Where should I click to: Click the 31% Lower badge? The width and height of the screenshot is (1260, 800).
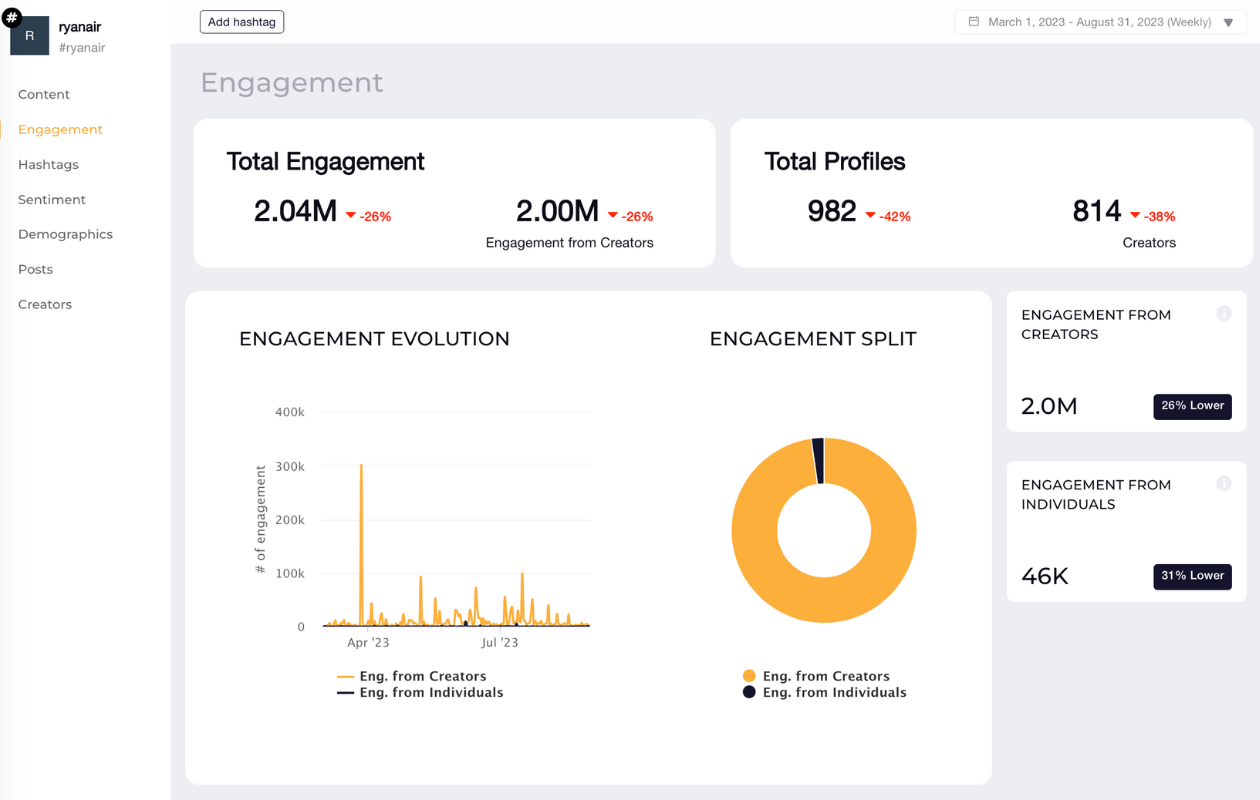[1192, 576]
